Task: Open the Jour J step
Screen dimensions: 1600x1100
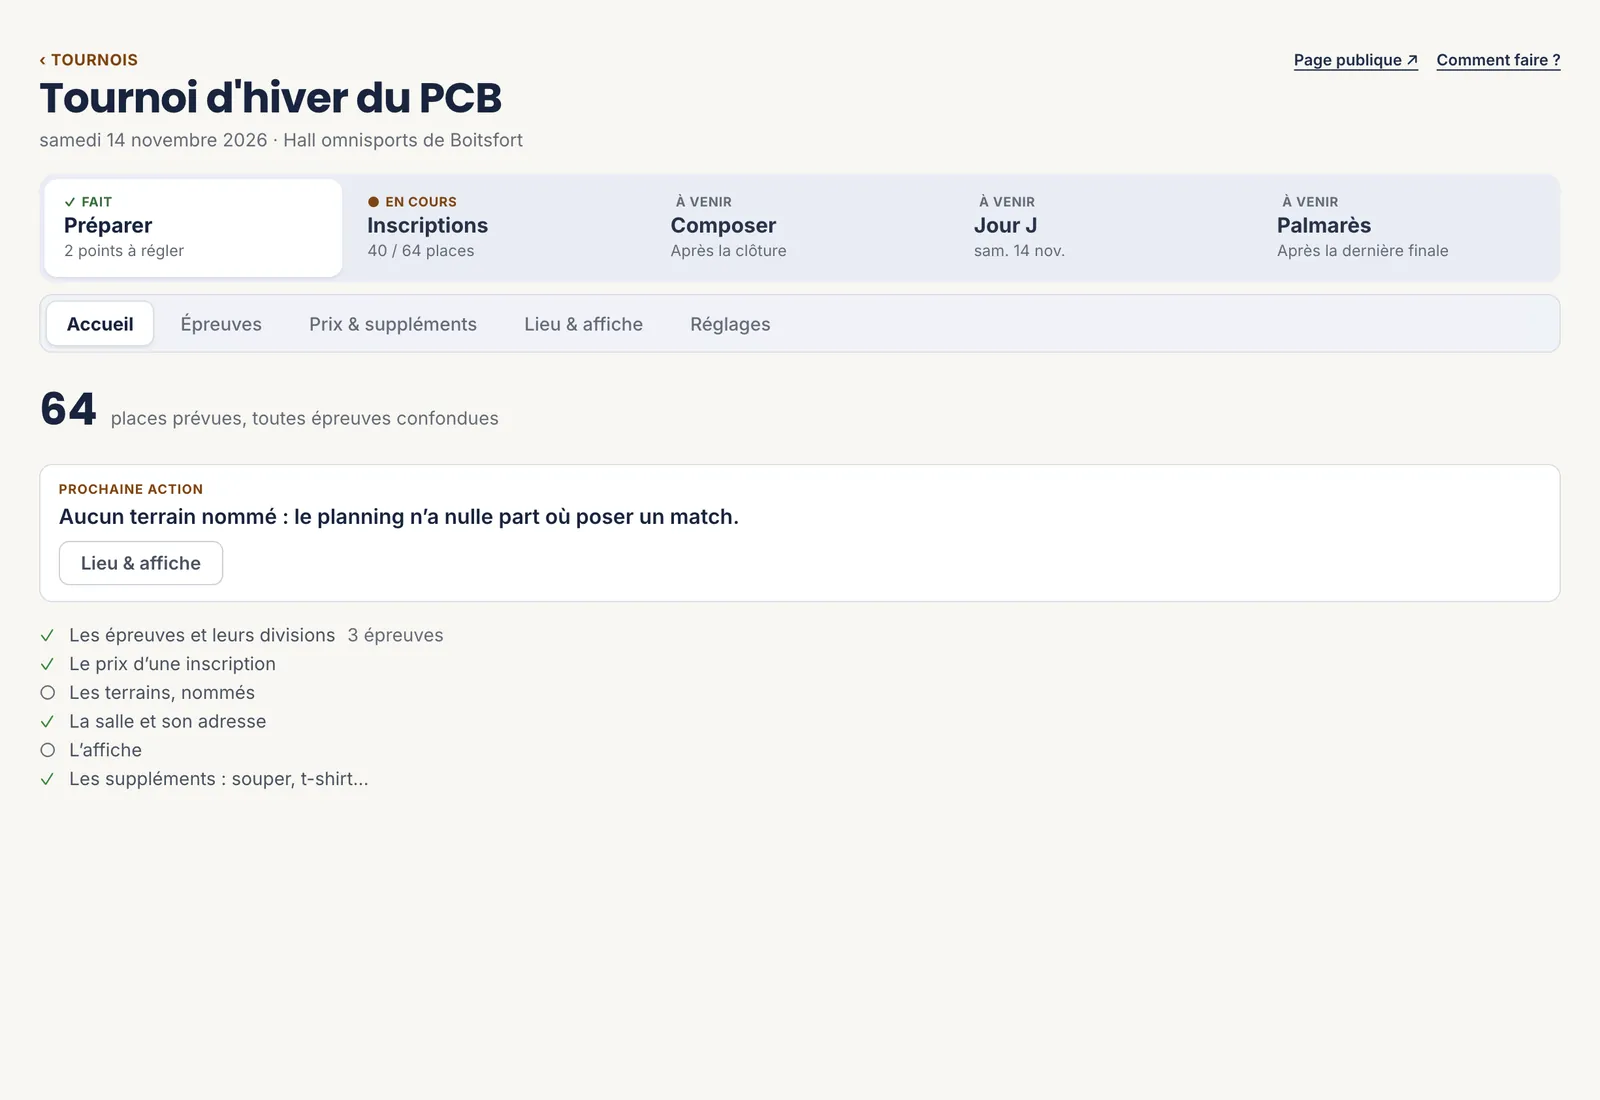Action: (1103, 228)
